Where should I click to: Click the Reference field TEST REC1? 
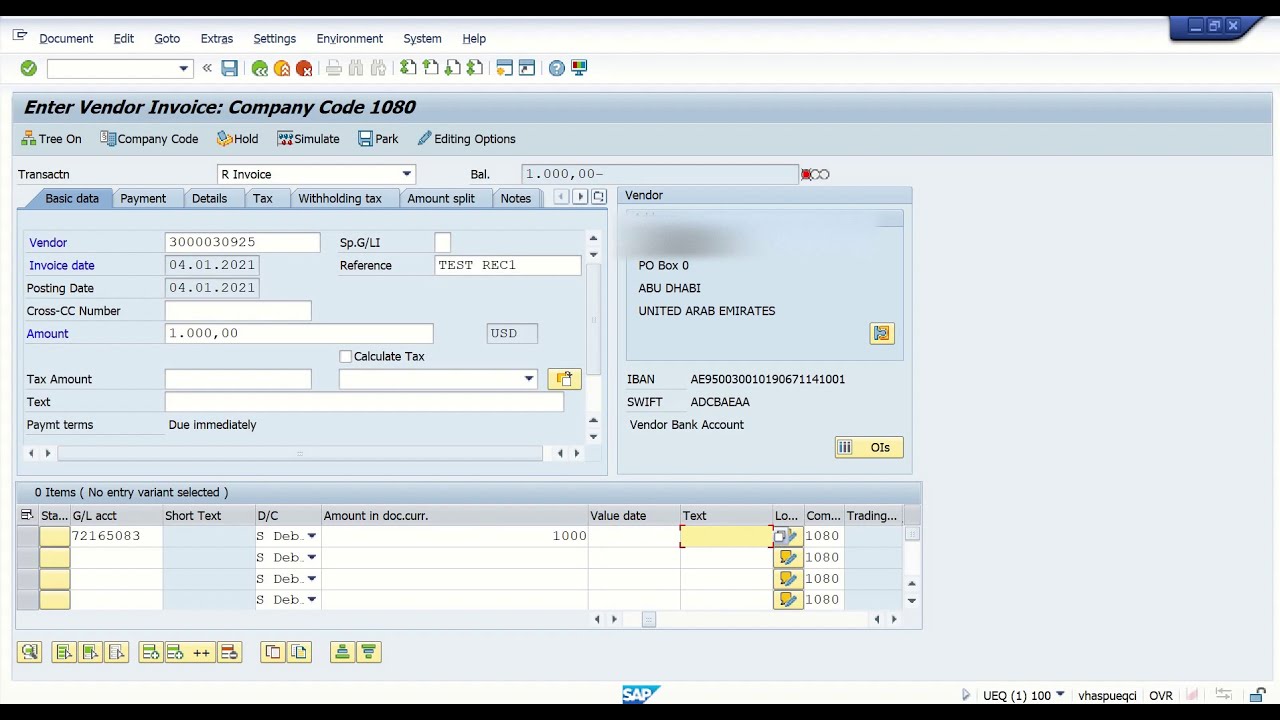point(508,265)
